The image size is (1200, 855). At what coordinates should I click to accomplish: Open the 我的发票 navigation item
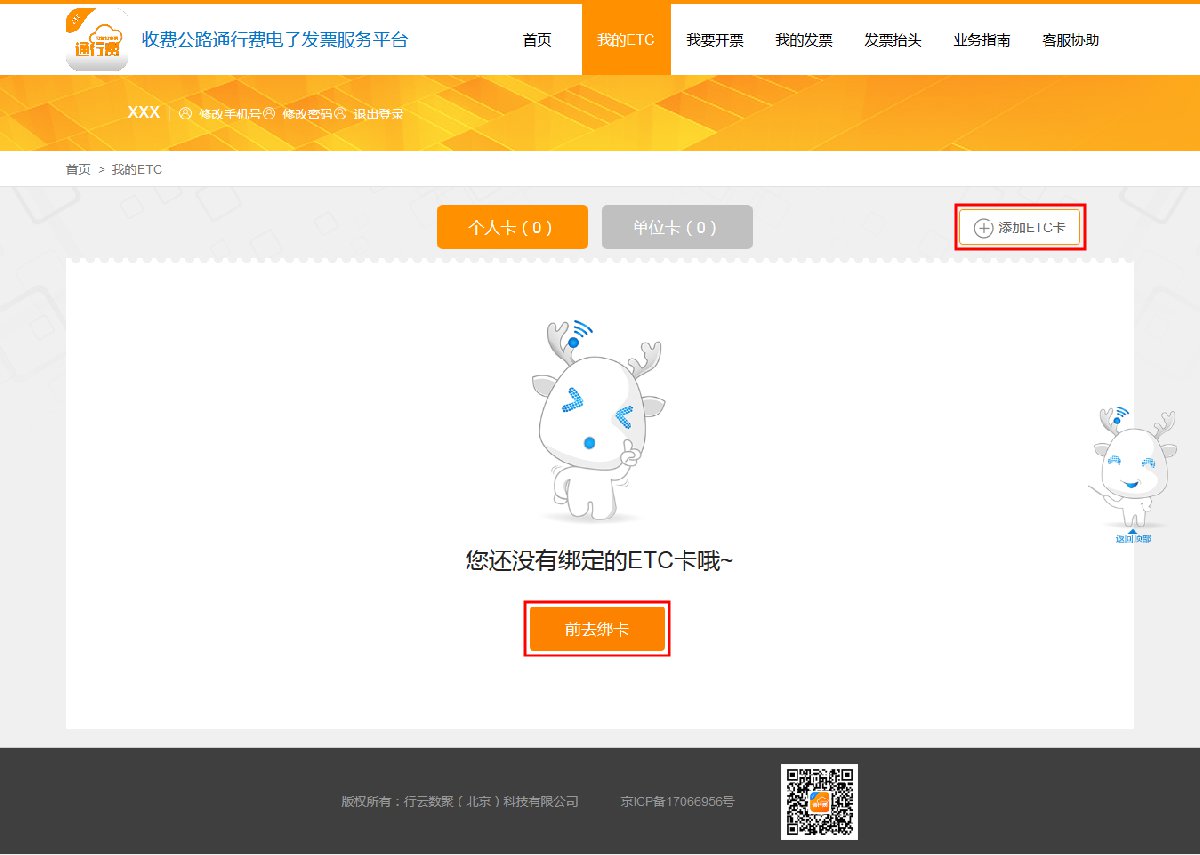[x=804, y=40]
